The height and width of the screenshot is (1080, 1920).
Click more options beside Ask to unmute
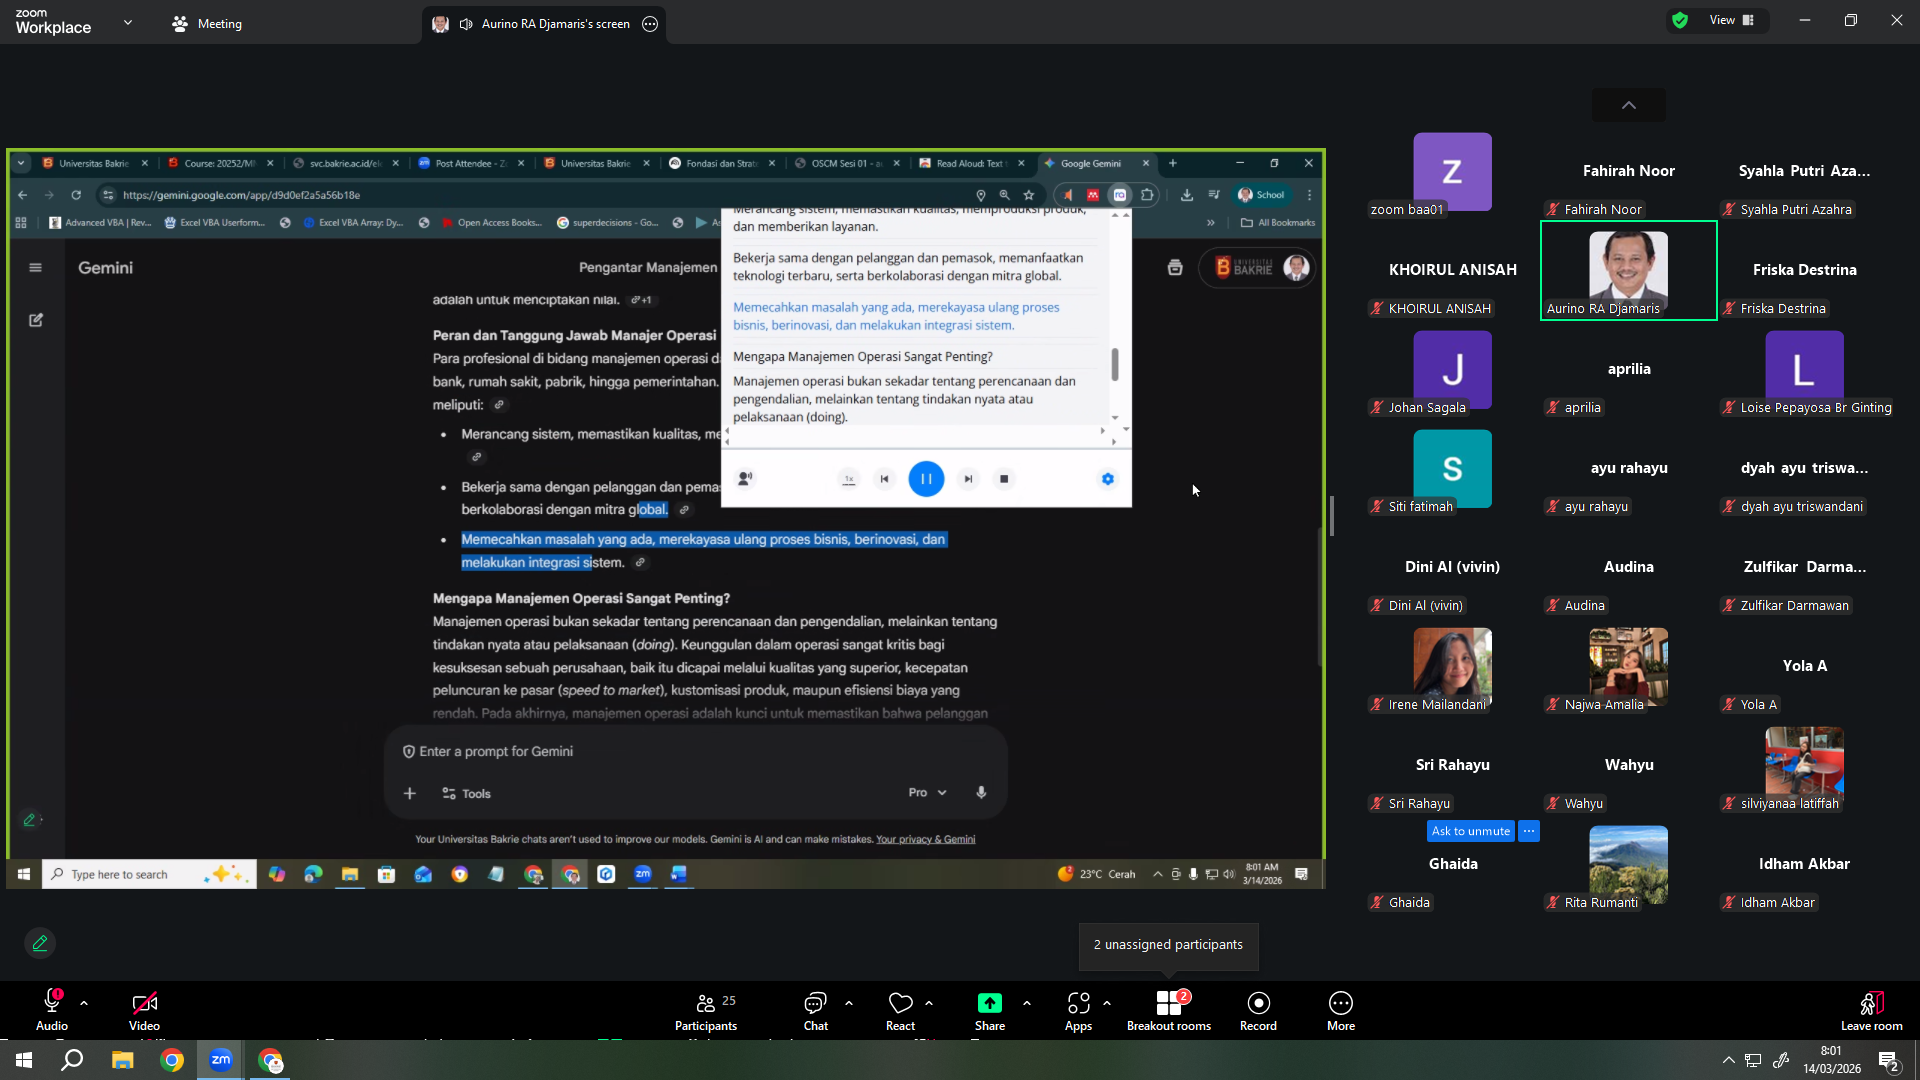point(1529,831)
